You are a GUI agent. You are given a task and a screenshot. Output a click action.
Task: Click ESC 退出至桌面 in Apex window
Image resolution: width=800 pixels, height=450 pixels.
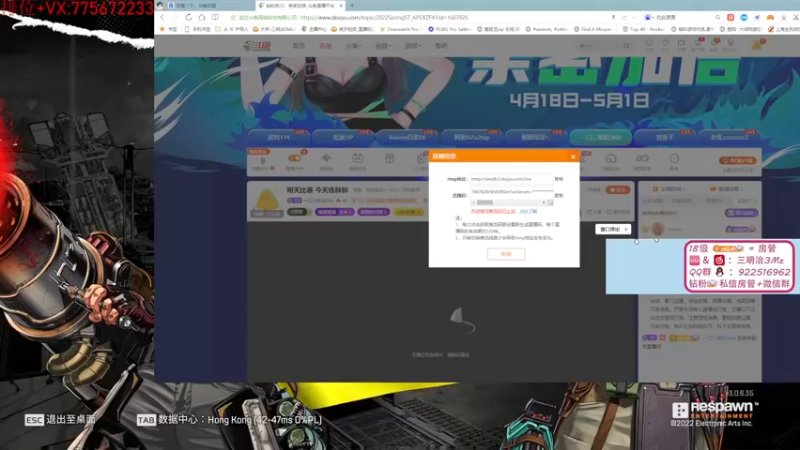click(60, 420)
